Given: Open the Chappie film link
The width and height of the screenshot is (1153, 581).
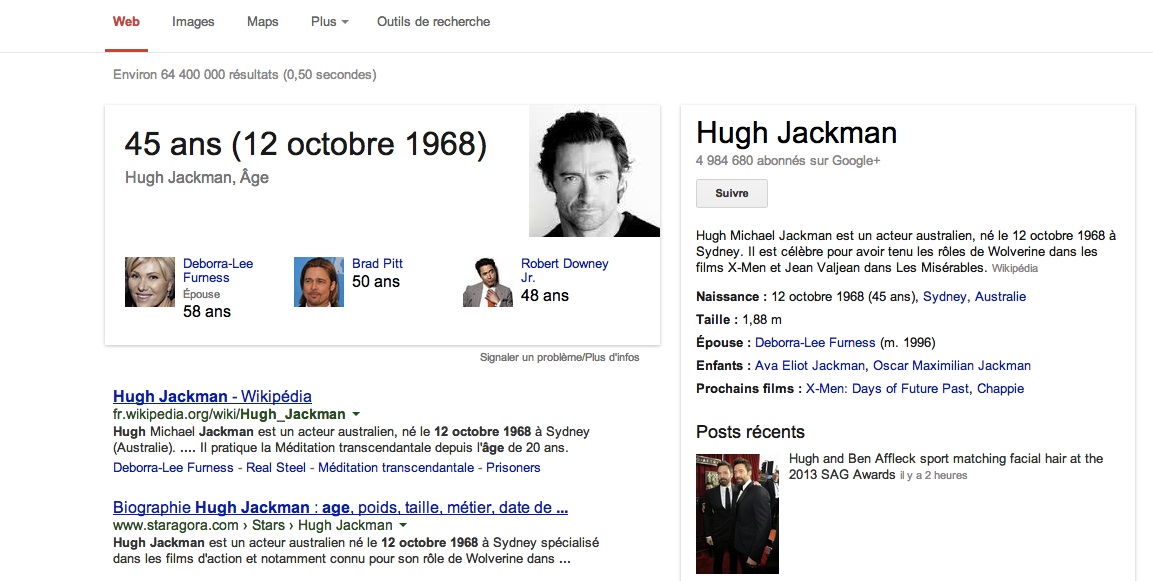Looking at the screenshot, I should pyautogui.click(x=1000, y=388).
